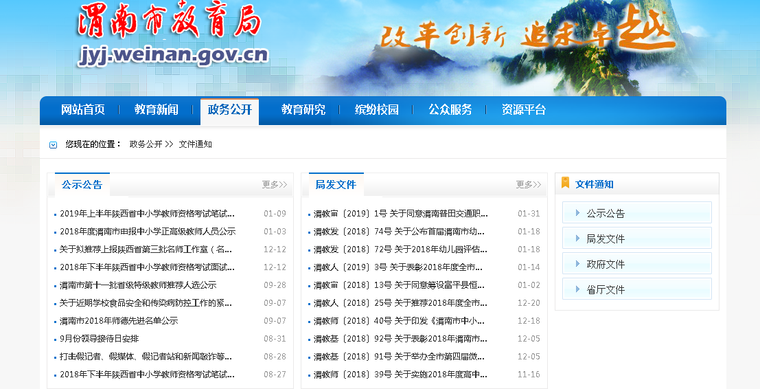760x389 pixels.
Task: Open document 渭教人〔2018〕25号
Action: click(x=400, y=303)
